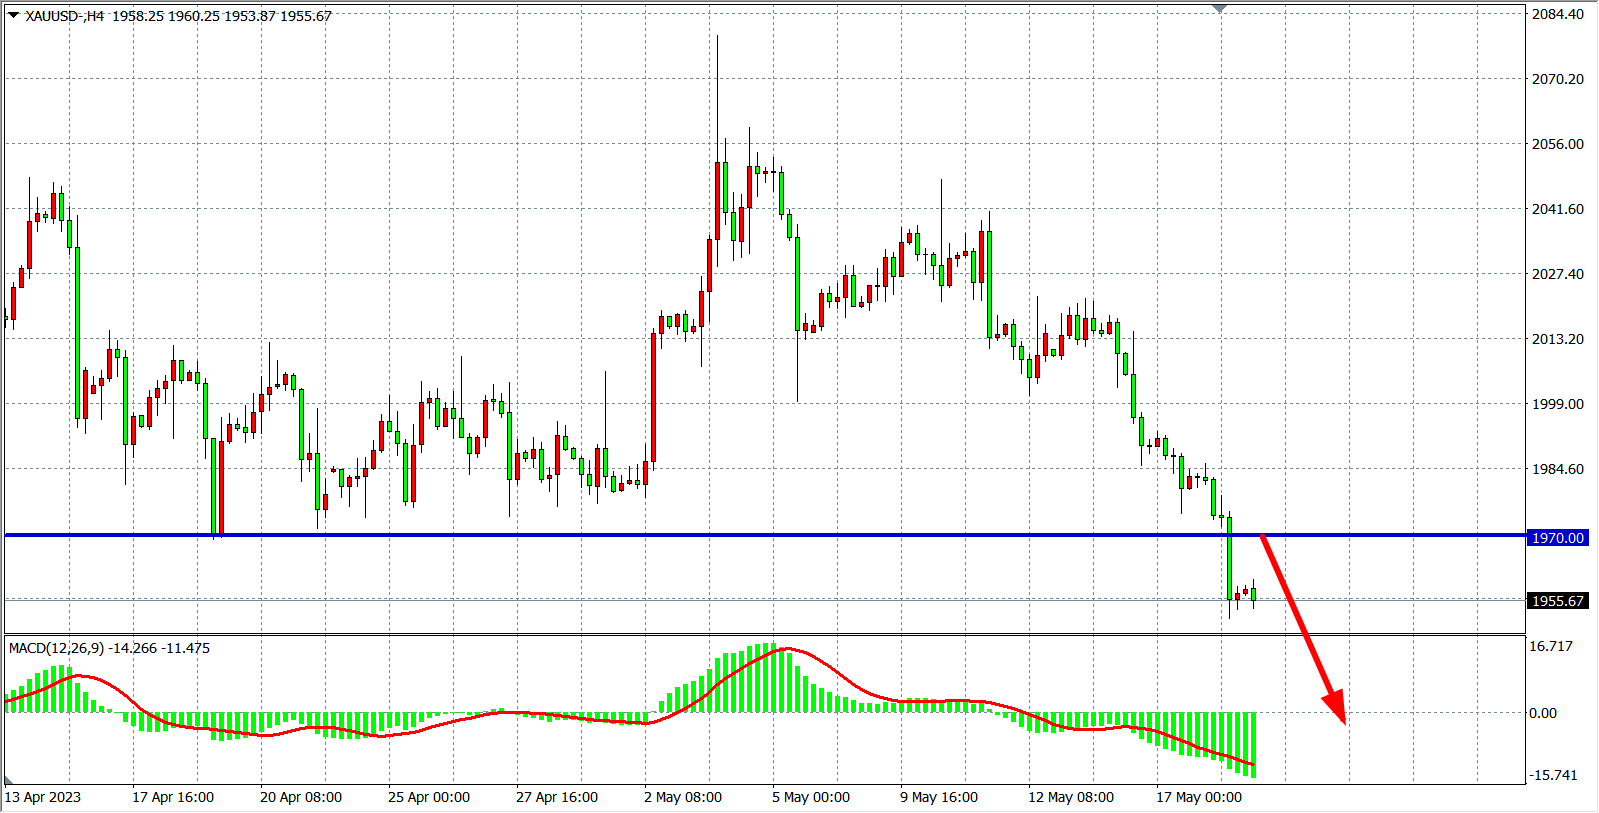Click the chart shift triangle marker at top

1219,9
